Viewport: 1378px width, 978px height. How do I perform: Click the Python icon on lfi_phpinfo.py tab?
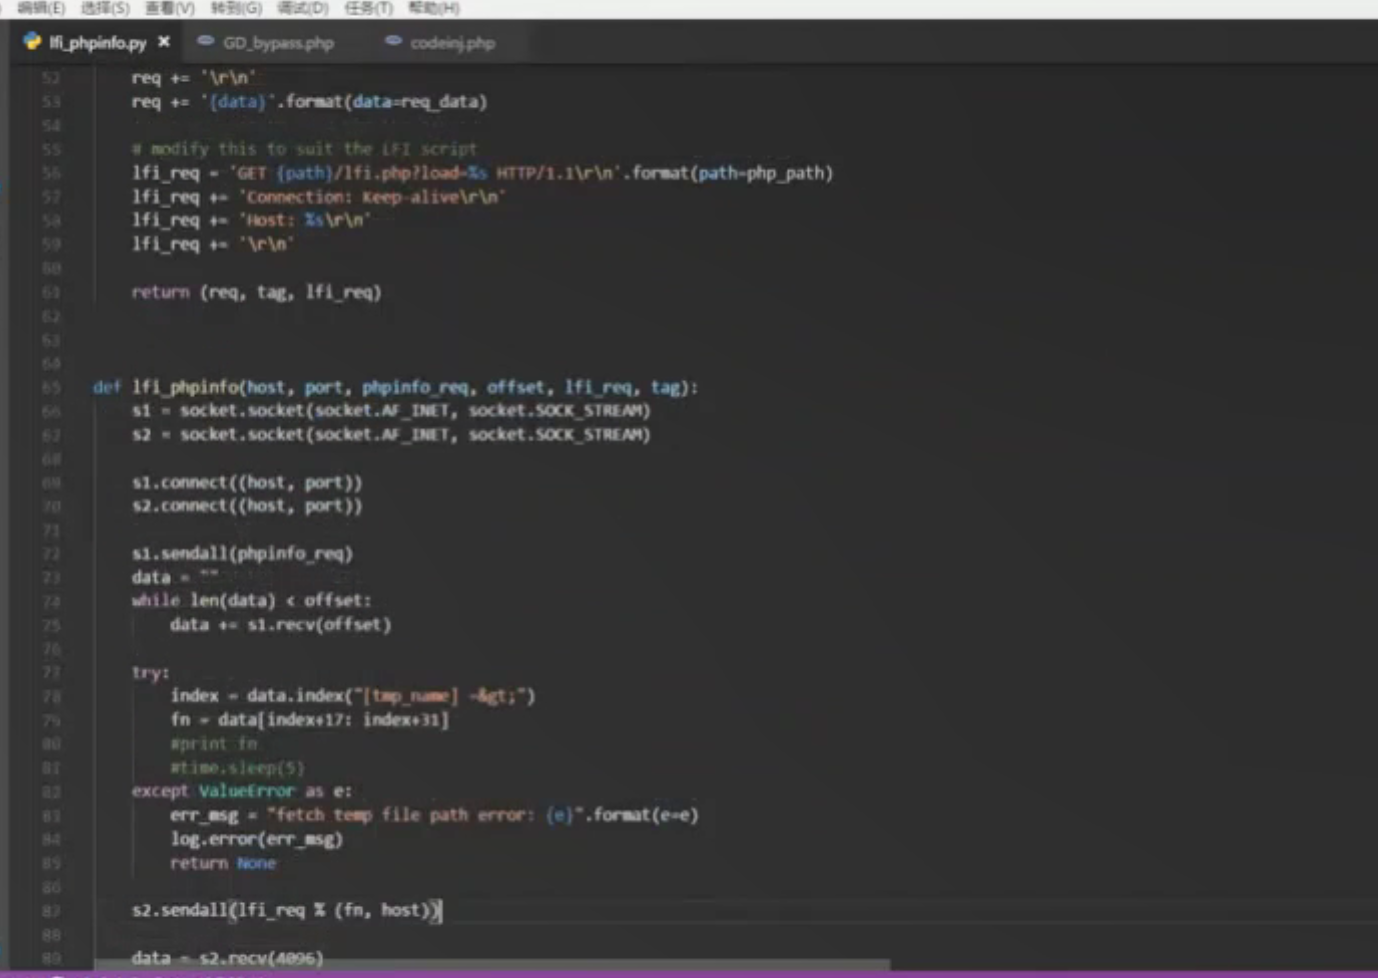tap(33, 42)
